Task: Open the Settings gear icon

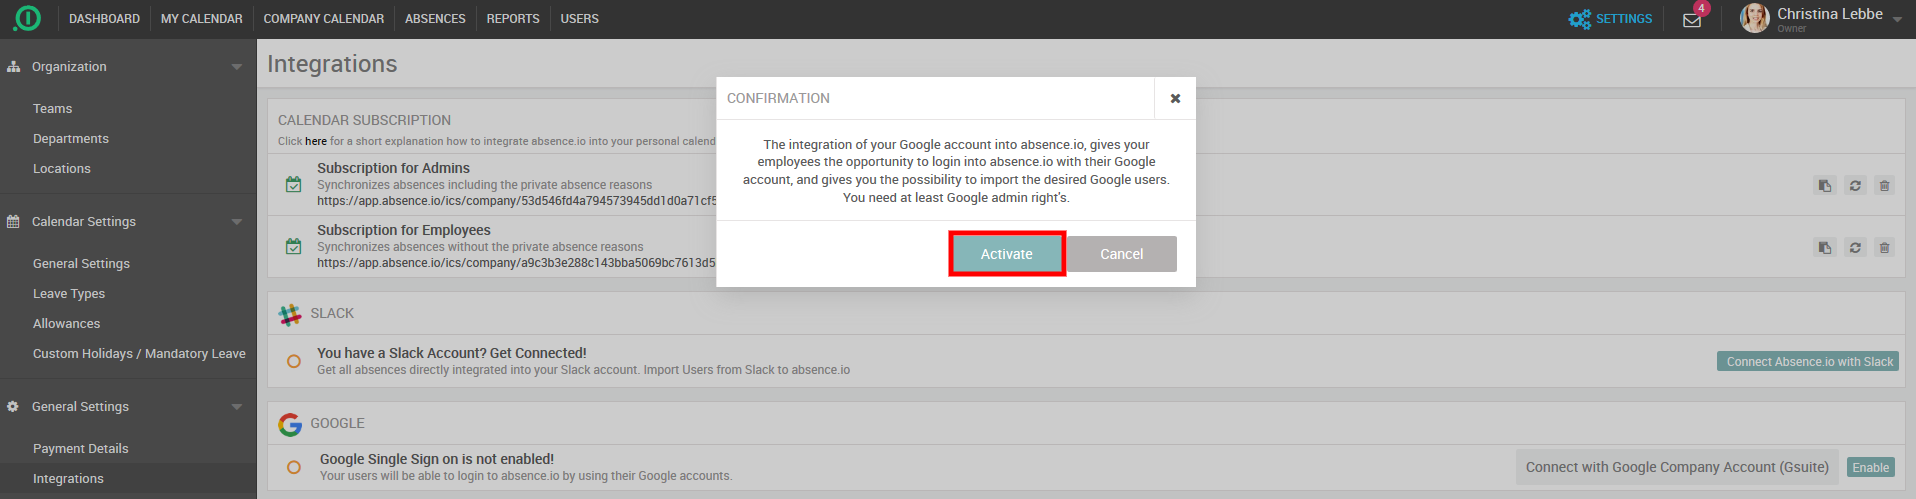Action: (1579, 19)
